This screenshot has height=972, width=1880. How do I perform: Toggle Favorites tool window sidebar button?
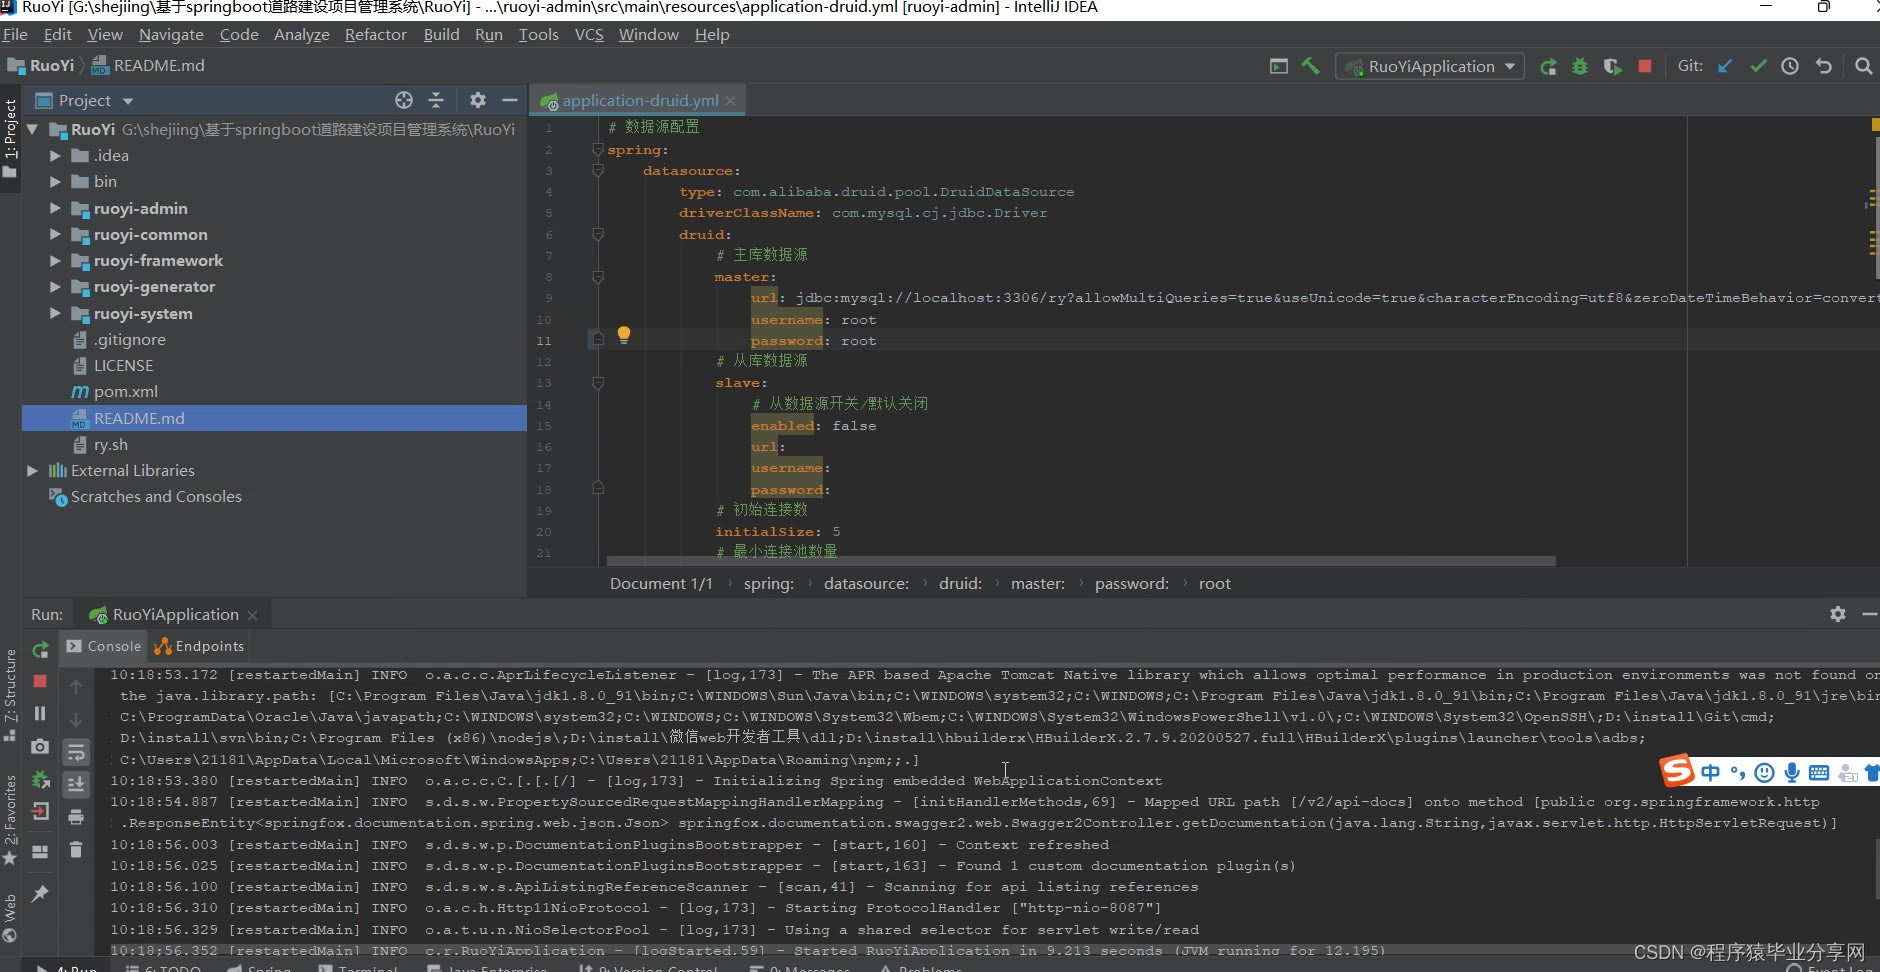(10, 820)
